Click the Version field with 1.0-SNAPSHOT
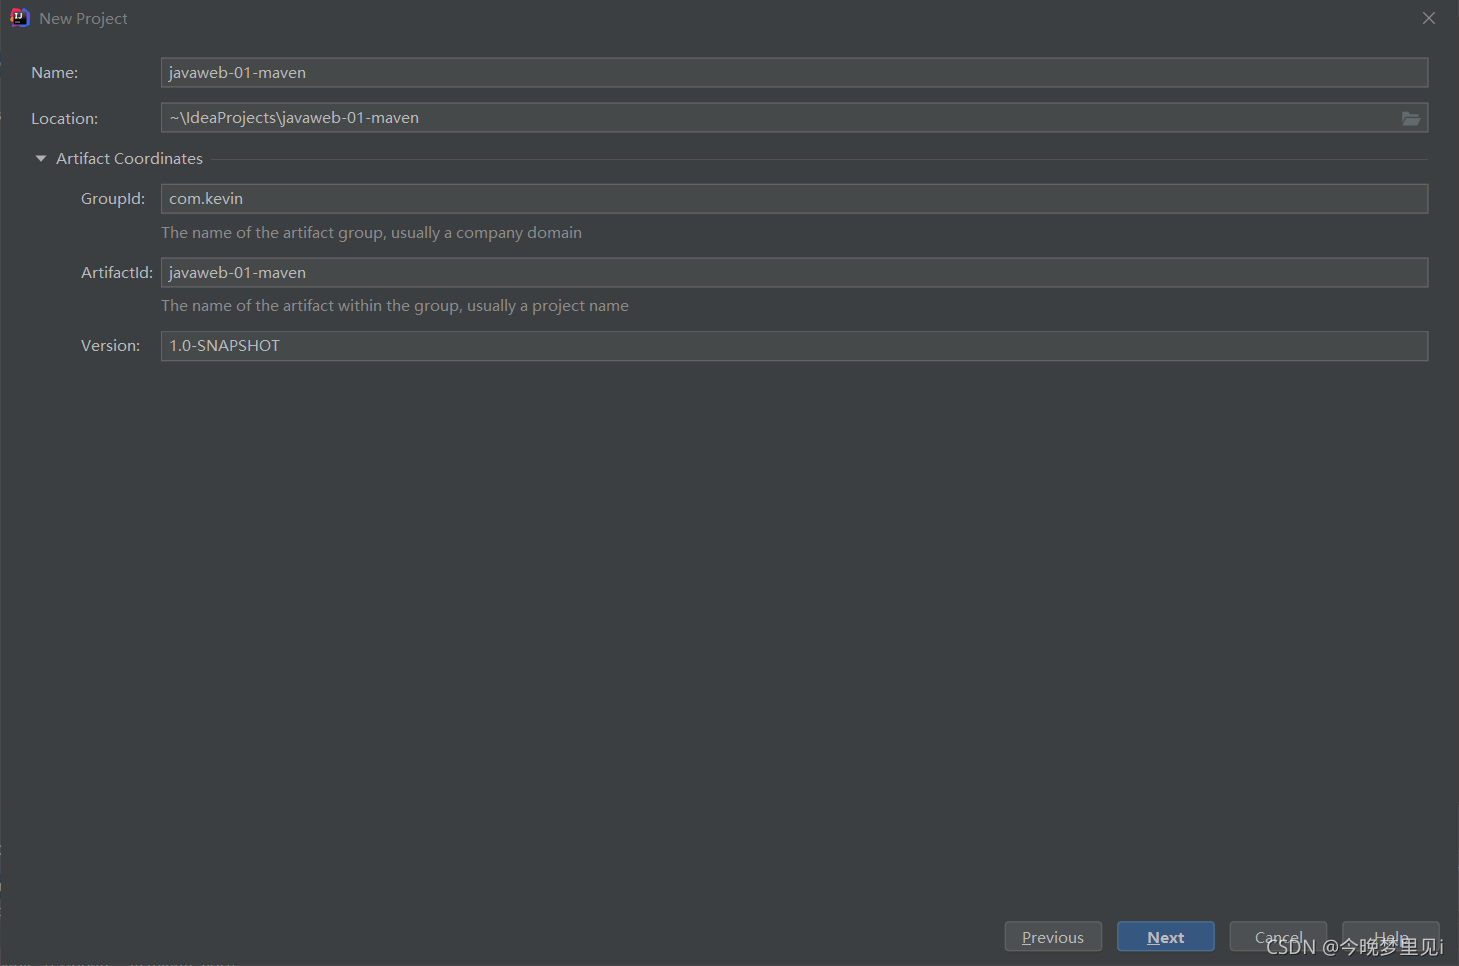 pyautogui.click(x=794, y=346)
